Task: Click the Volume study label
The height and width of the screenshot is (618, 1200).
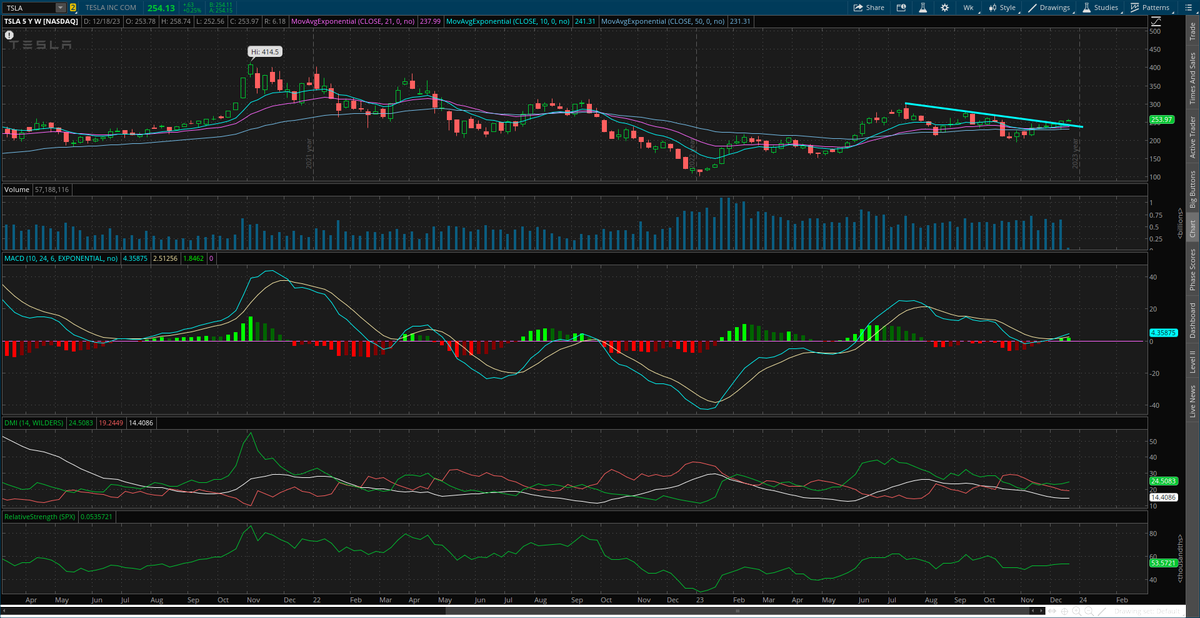Action: point(16,188)
